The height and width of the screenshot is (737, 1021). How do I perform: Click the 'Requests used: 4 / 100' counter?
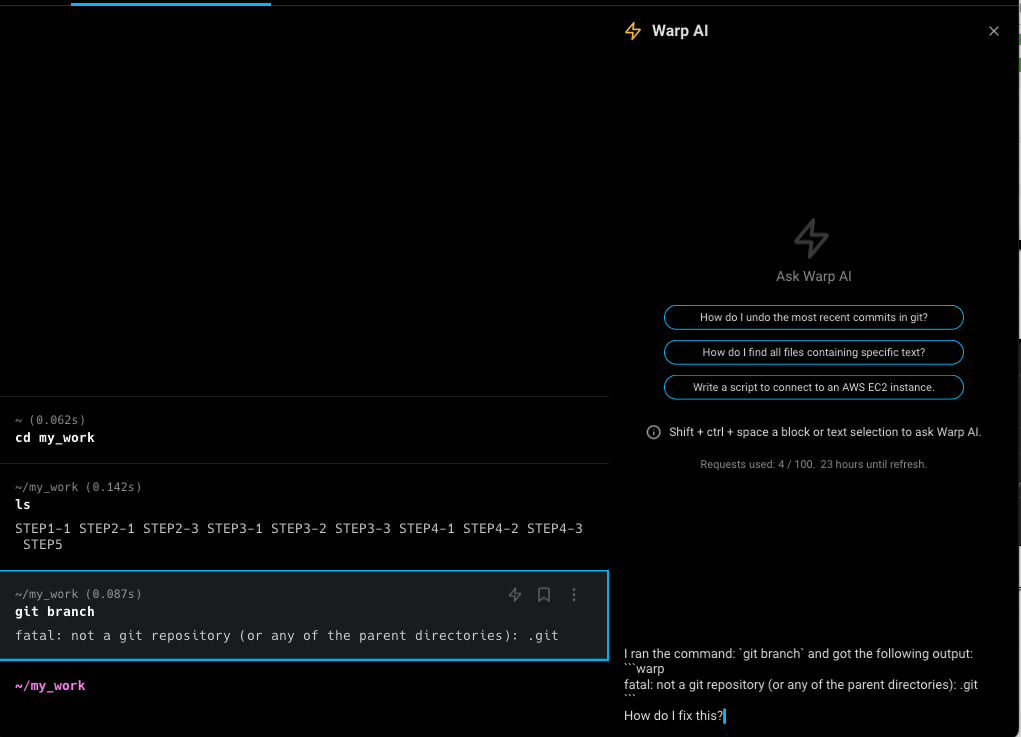pos(813,464)
